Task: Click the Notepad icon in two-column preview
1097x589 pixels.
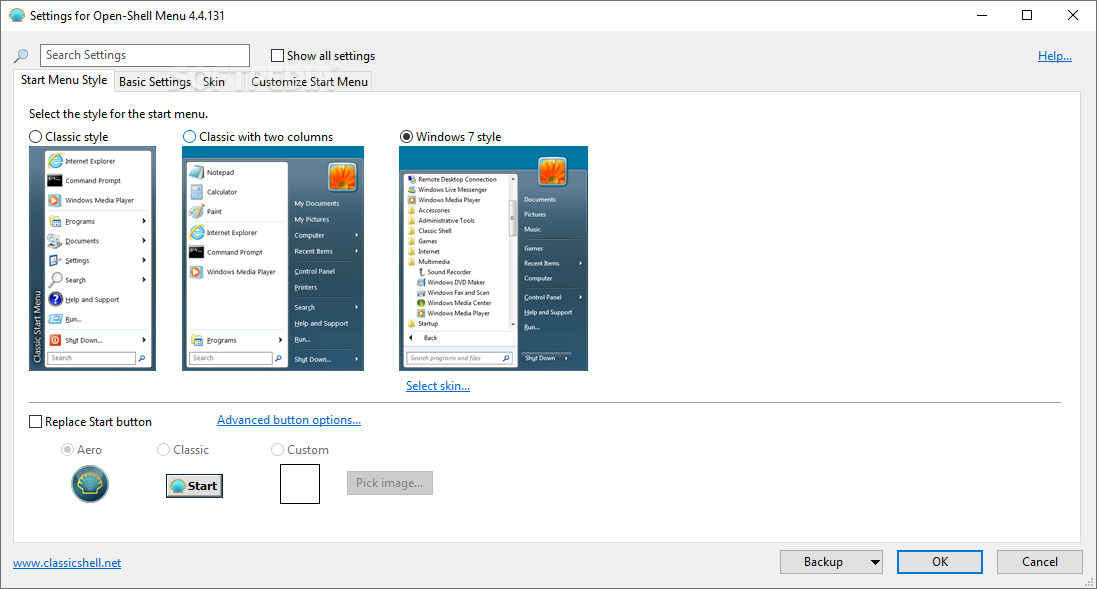Action: pyautogui.click(x=199, y=171)
